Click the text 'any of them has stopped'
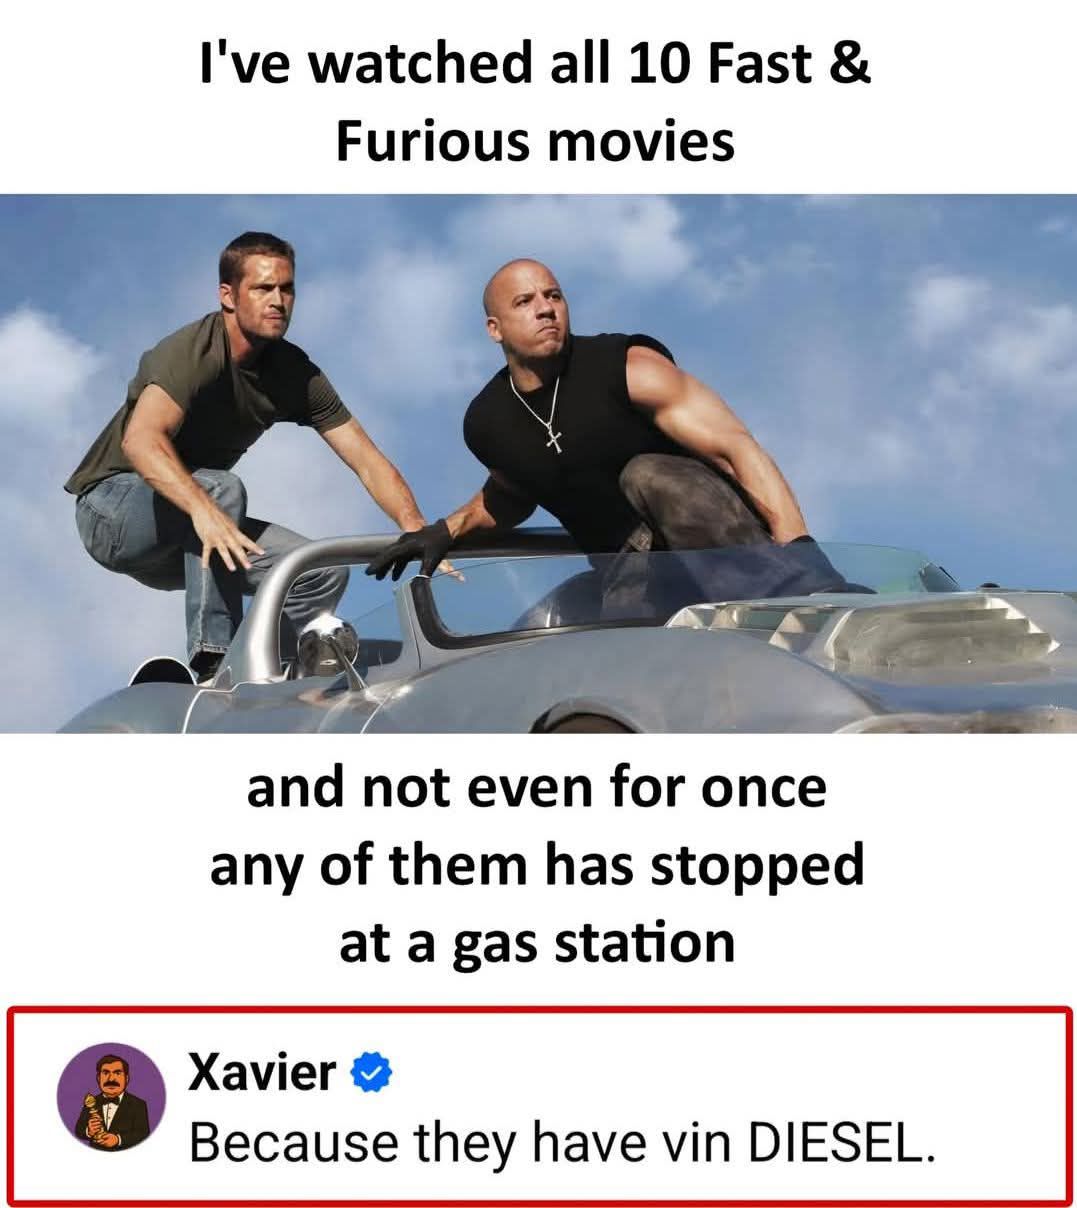Image resolution: width=1077 pixels, height=1208 pixels. (x=537, y=865)
